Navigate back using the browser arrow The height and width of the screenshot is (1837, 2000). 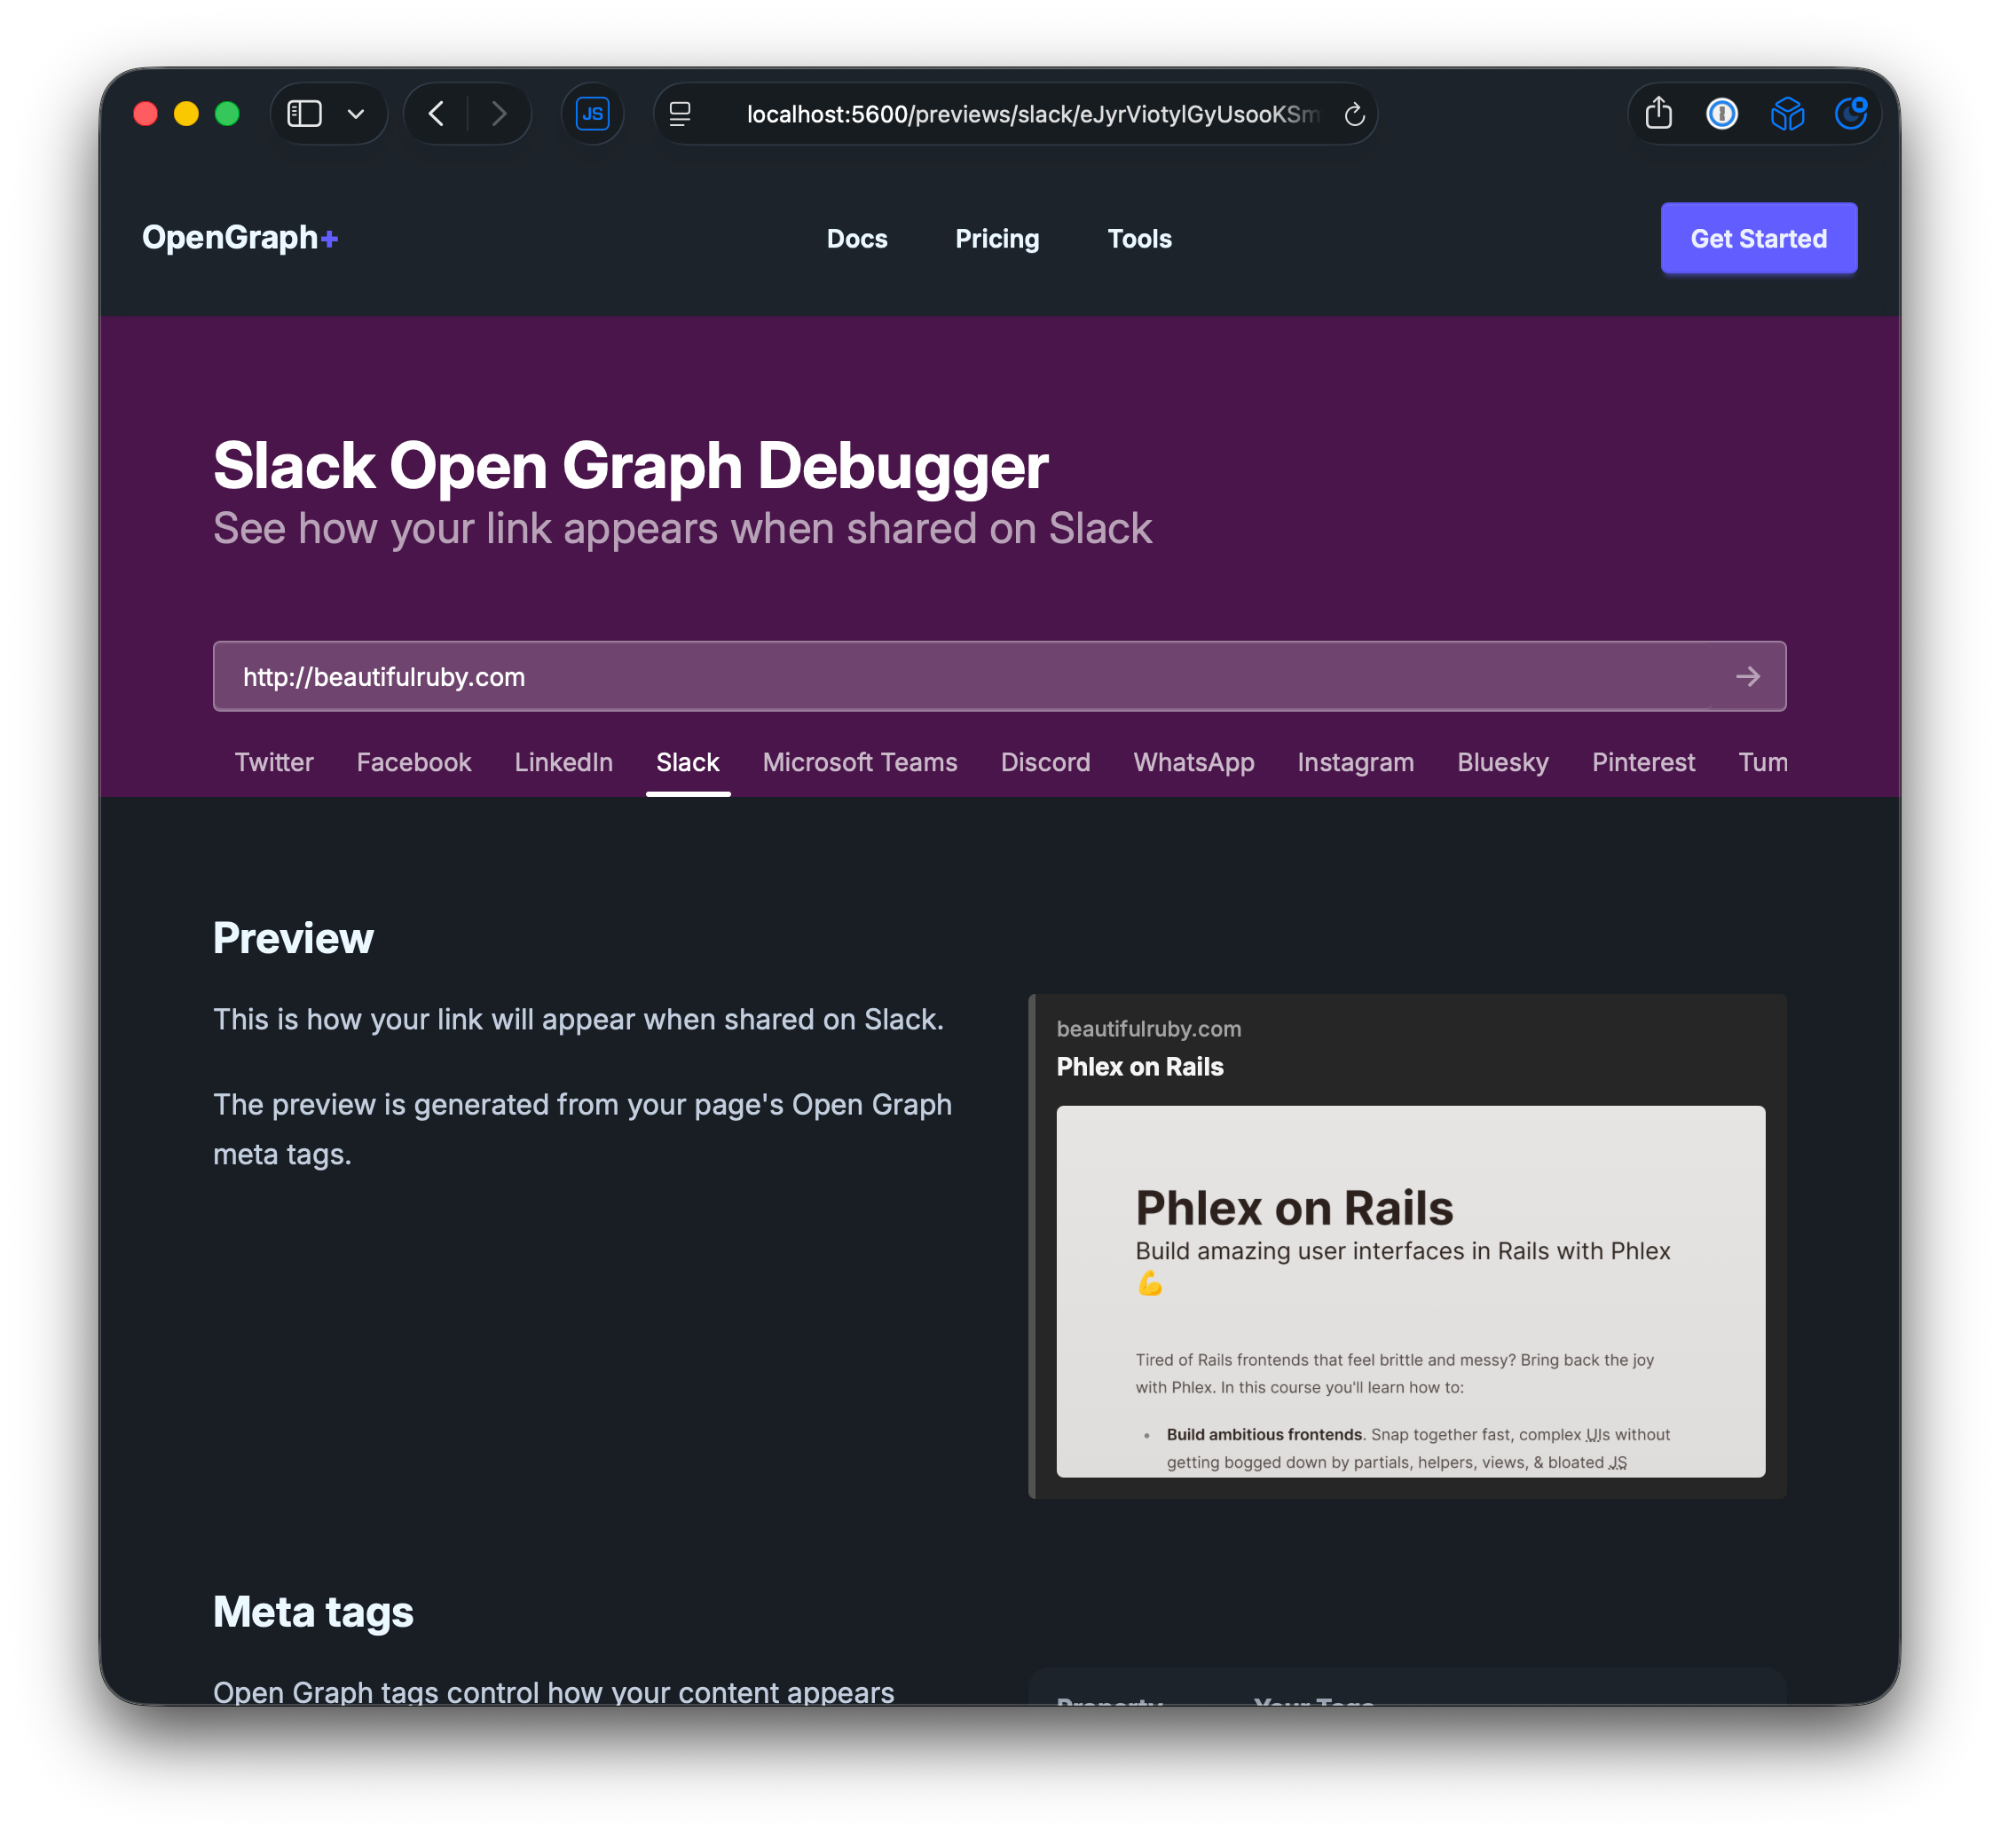click(436, 113)
